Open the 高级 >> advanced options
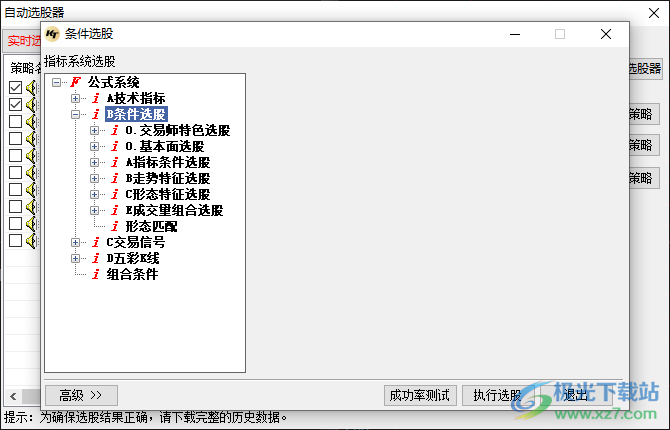 point(81,395)
